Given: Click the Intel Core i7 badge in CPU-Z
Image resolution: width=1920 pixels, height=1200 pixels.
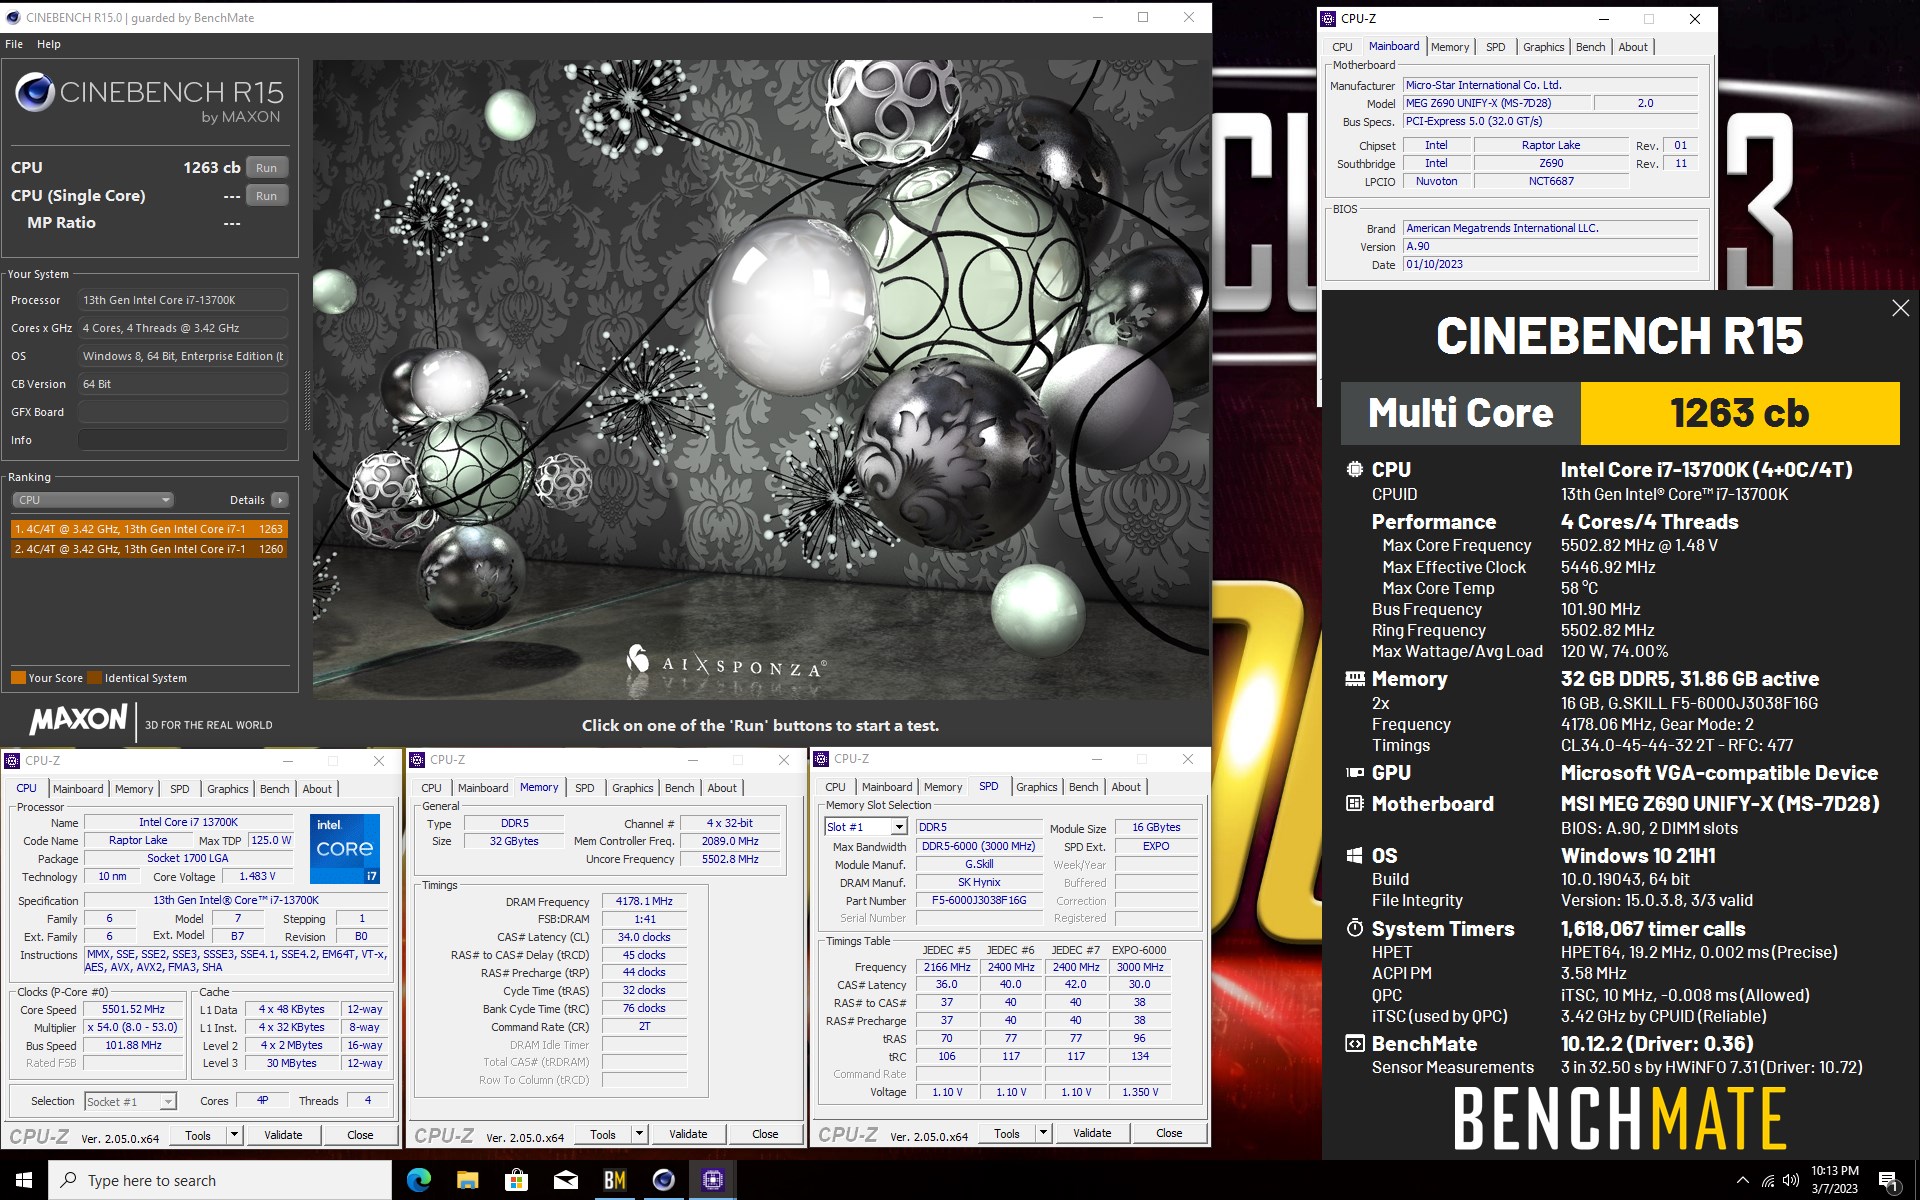Looking at the screenshot, I should (x=345, y=848).
